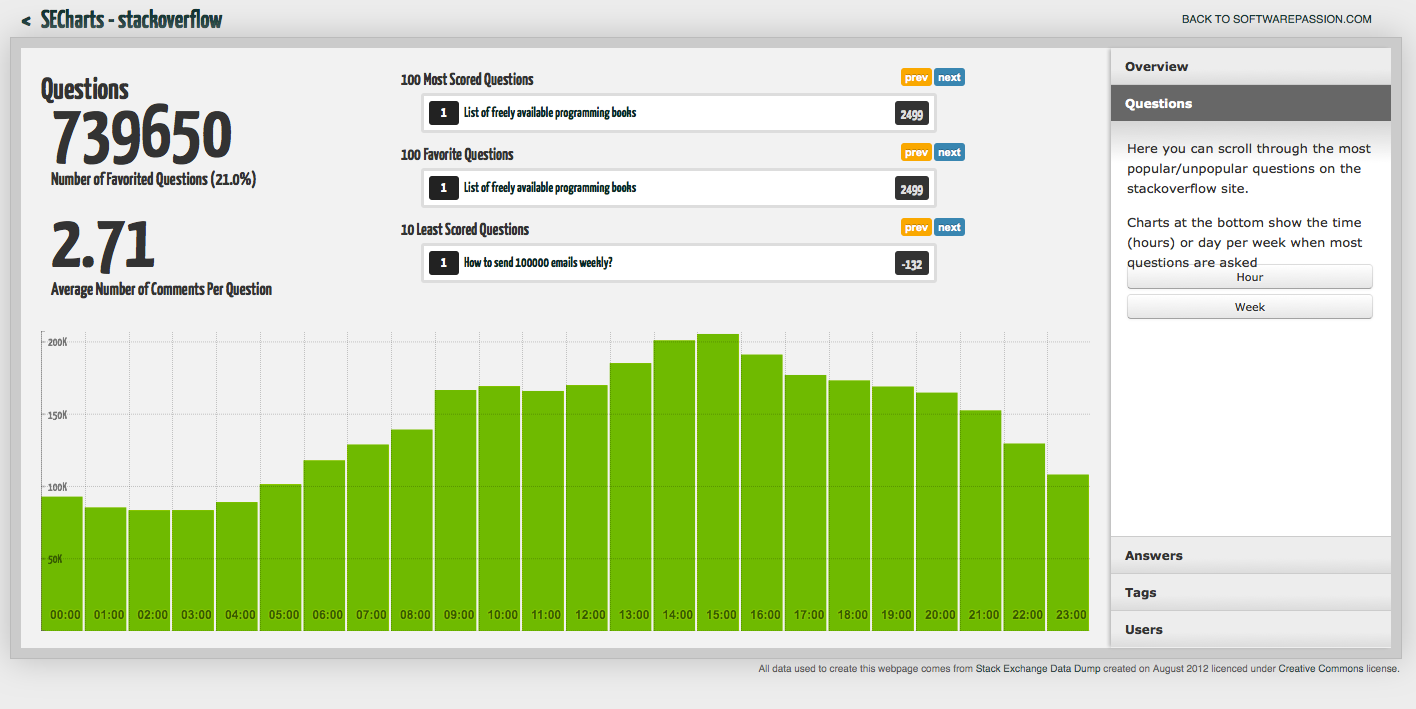Switch chart to Week view
This screenshot has width=1416, height=709.
pyautogui.click(x=1249, y=307)
